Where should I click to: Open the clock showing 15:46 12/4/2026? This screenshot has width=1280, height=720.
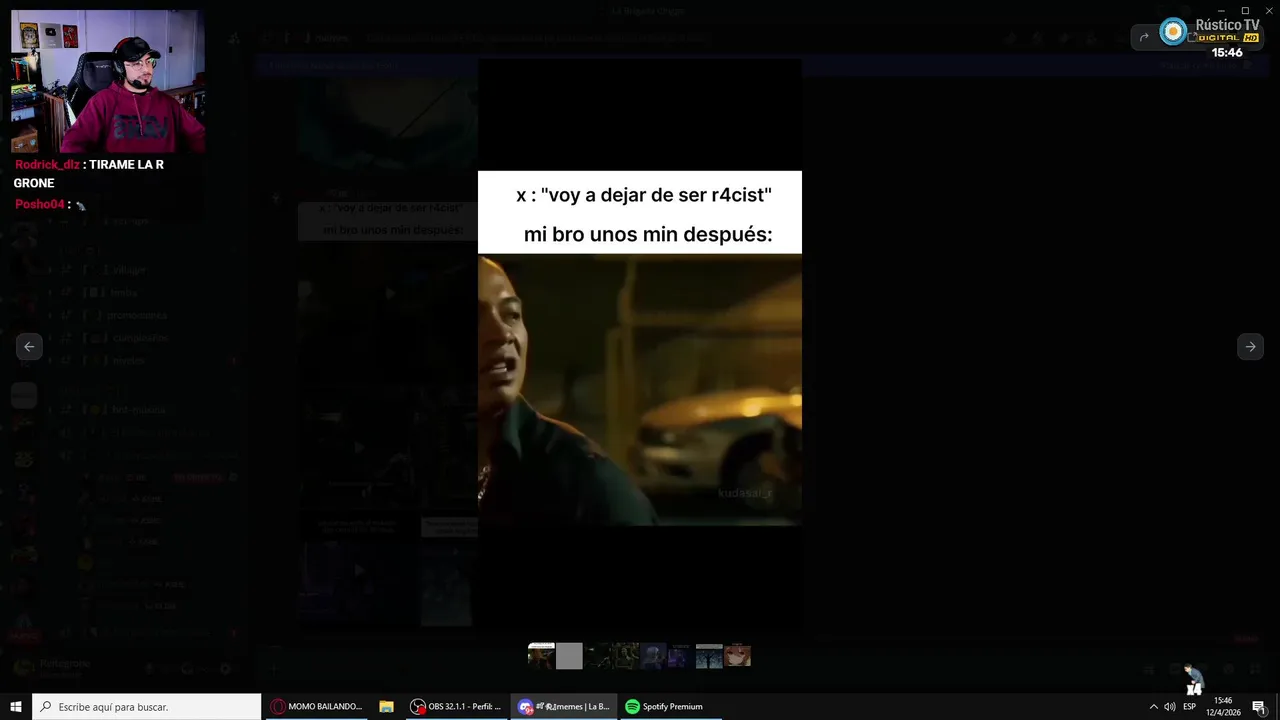coord(1223,706)
